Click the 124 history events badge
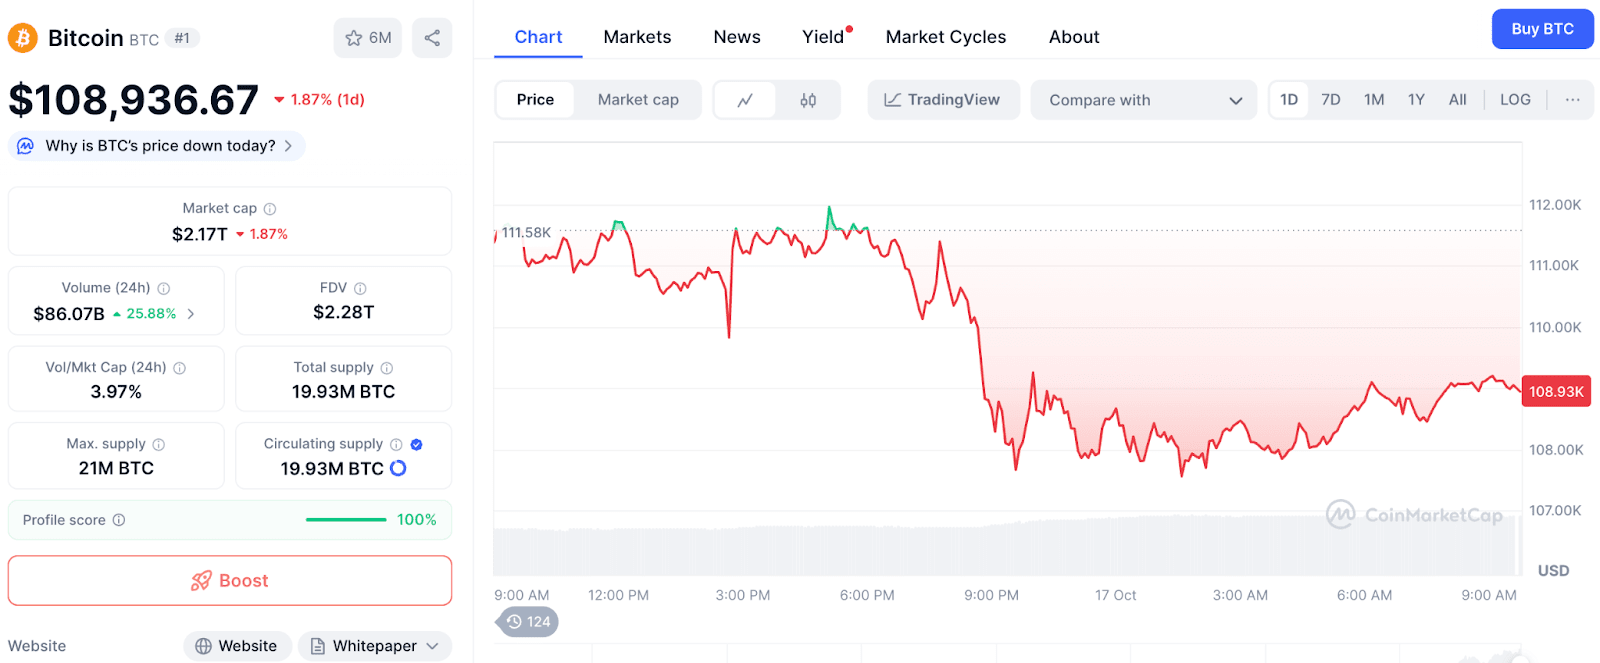 tap(528, 622)
